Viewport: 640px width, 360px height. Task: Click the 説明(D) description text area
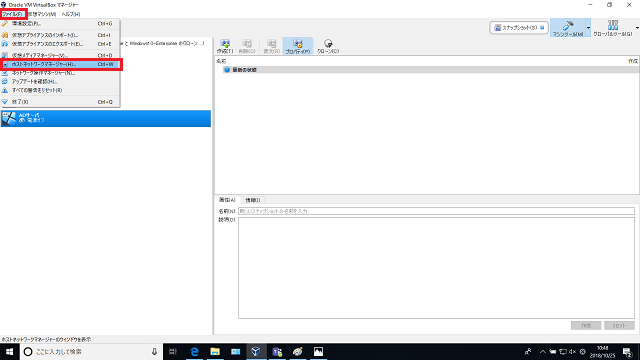coord(436,268)
